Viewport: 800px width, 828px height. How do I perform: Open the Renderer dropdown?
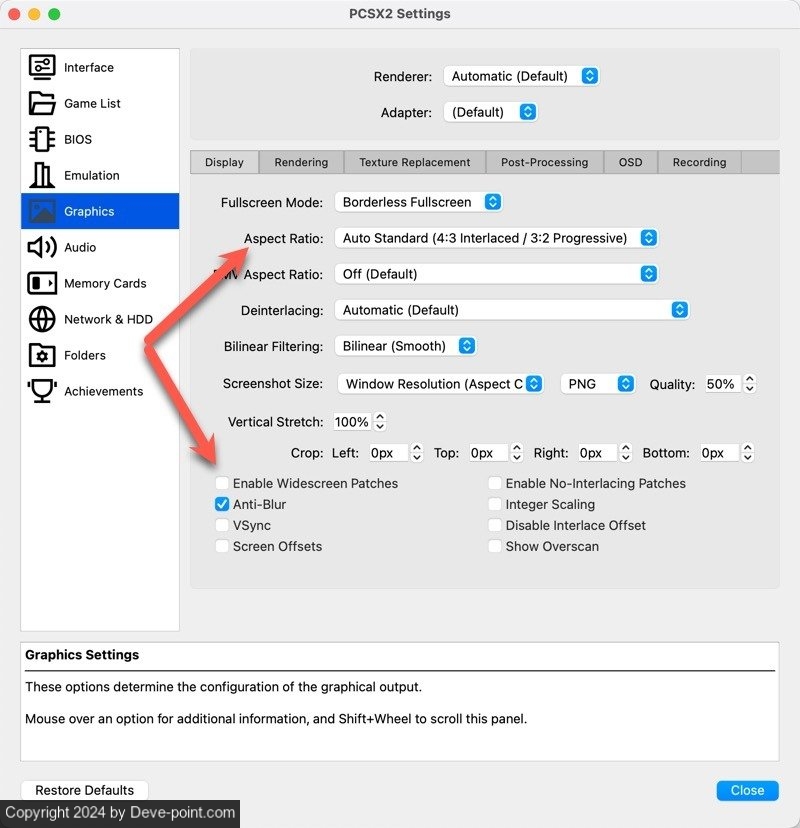point(521,76)
